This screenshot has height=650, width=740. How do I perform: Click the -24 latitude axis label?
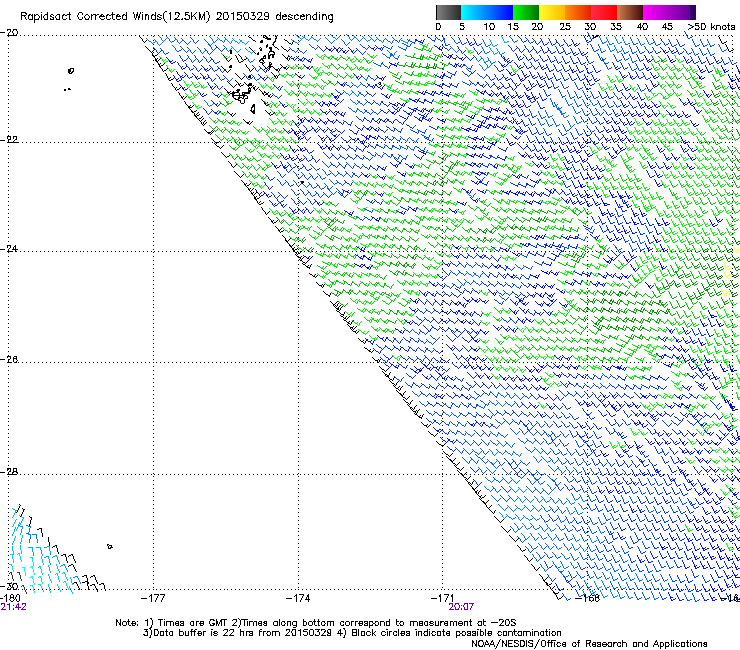pos(9,249)
